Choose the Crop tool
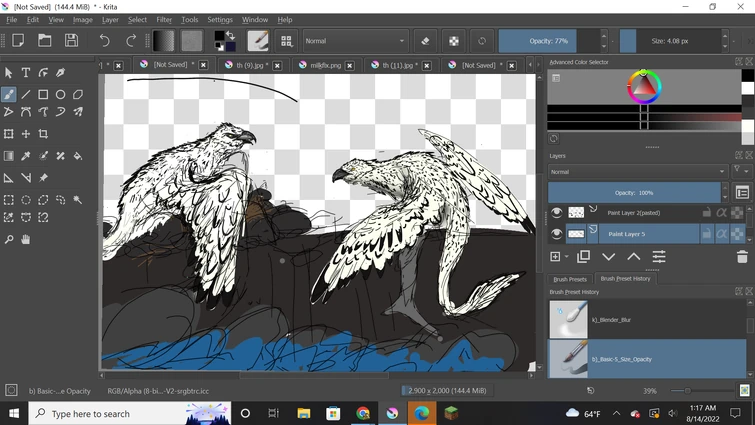The width and height of the screenshot is (755, 425). 43,134
